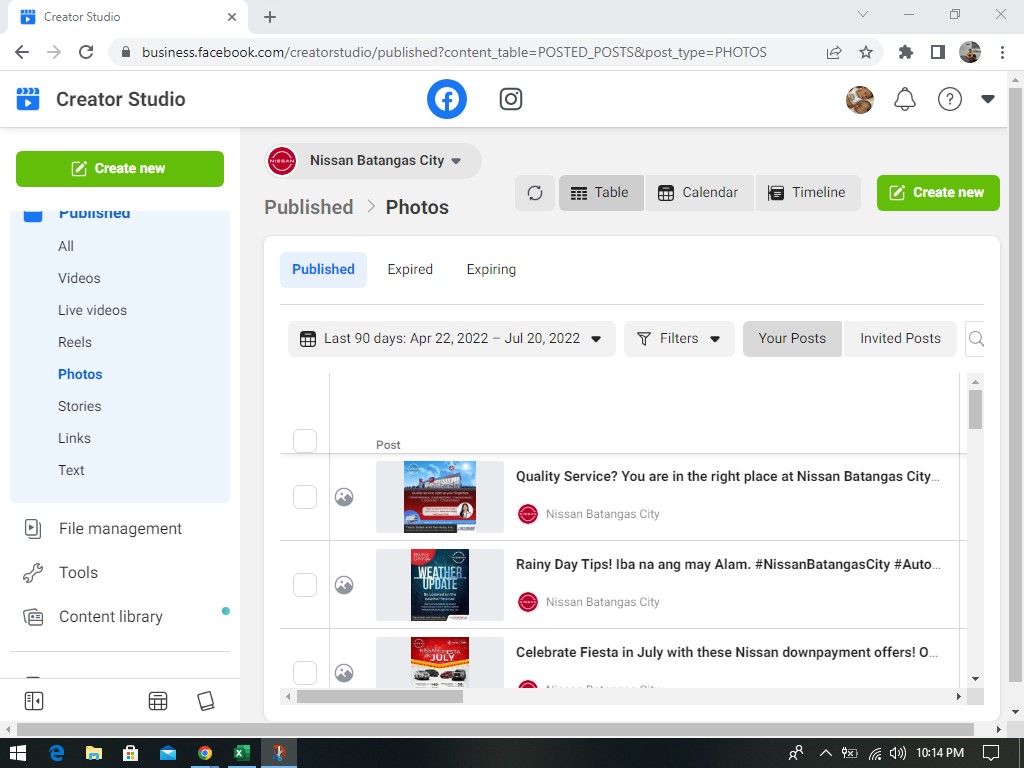Open Text posts in the sidebar
This screenshot has width=1024, height=768.
click(71, 470)
